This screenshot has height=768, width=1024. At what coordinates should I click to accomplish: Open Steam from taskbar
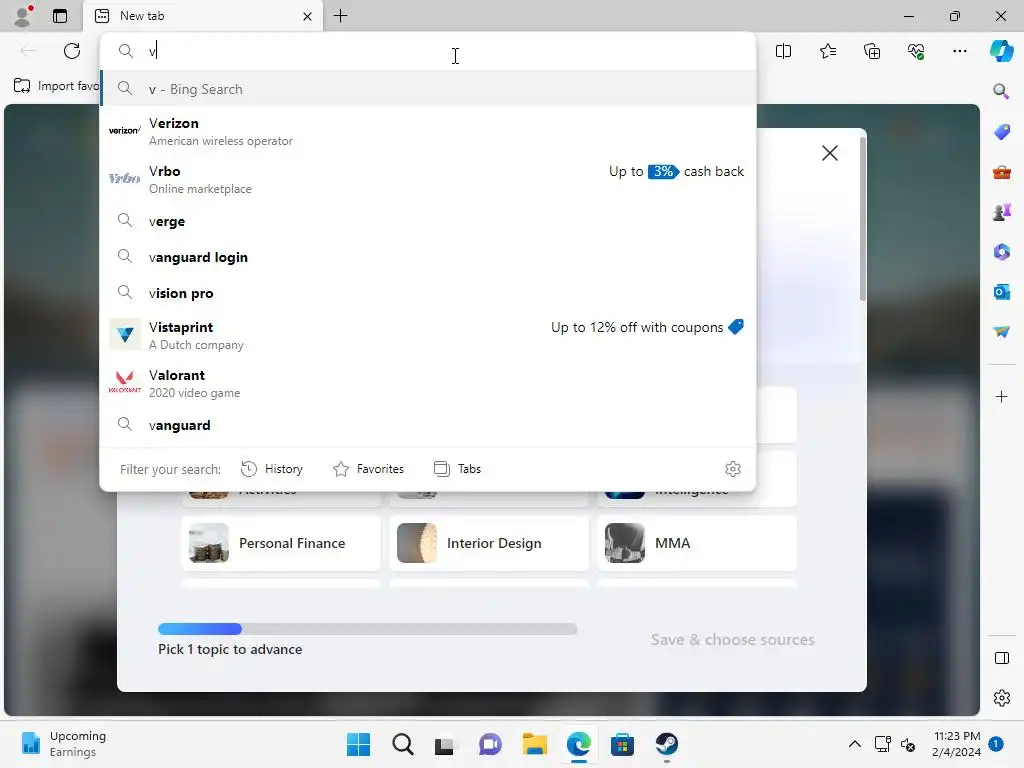point(666,744)
